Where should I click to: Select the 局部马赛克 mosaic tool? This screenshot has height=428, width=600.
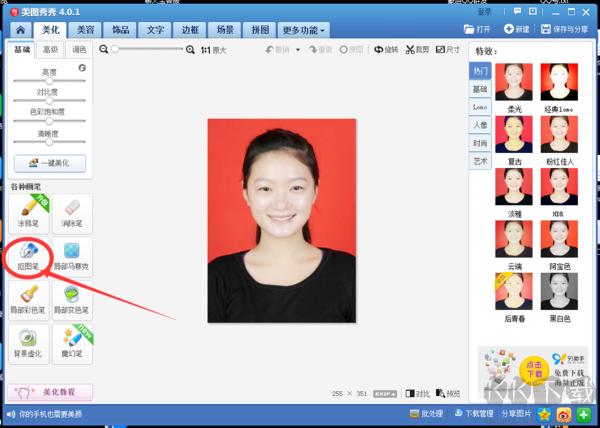72,257
